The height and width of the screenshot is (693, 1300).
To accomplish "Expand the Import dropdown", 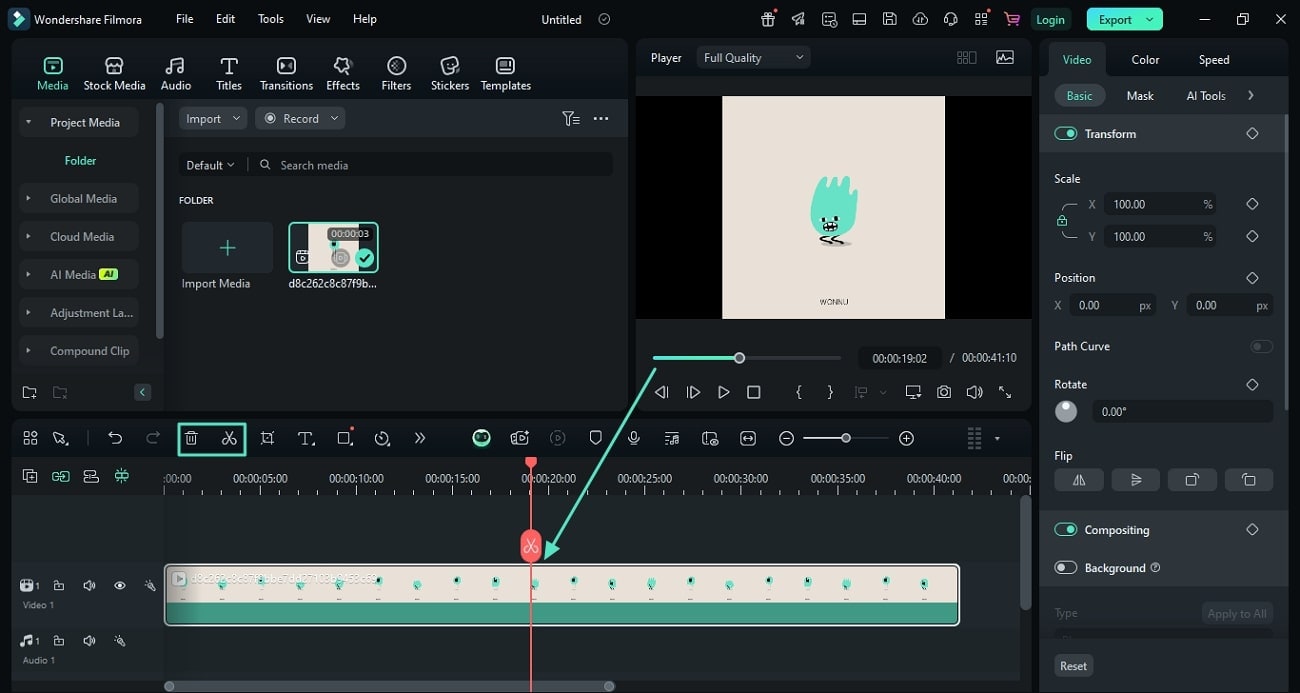I will [212, 118].
